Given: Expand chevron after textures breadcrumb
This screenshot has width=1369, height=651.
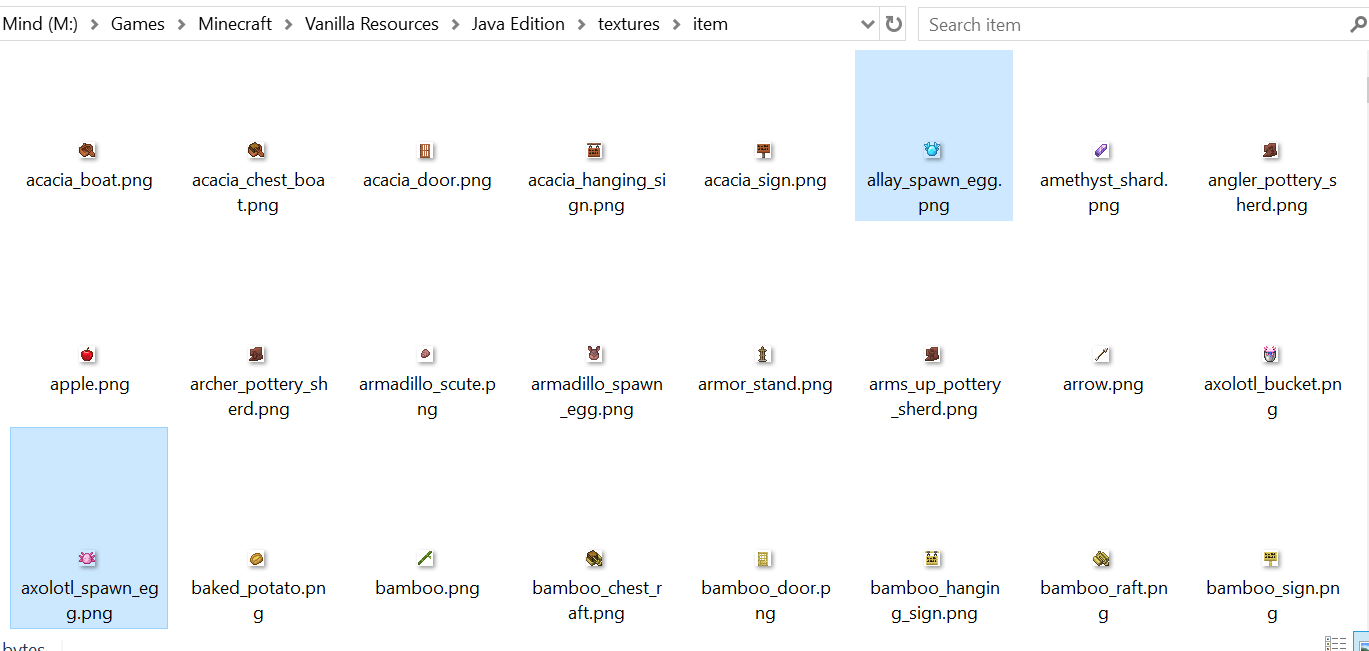Looking at the screenshot, I should [x=676, y=24].
